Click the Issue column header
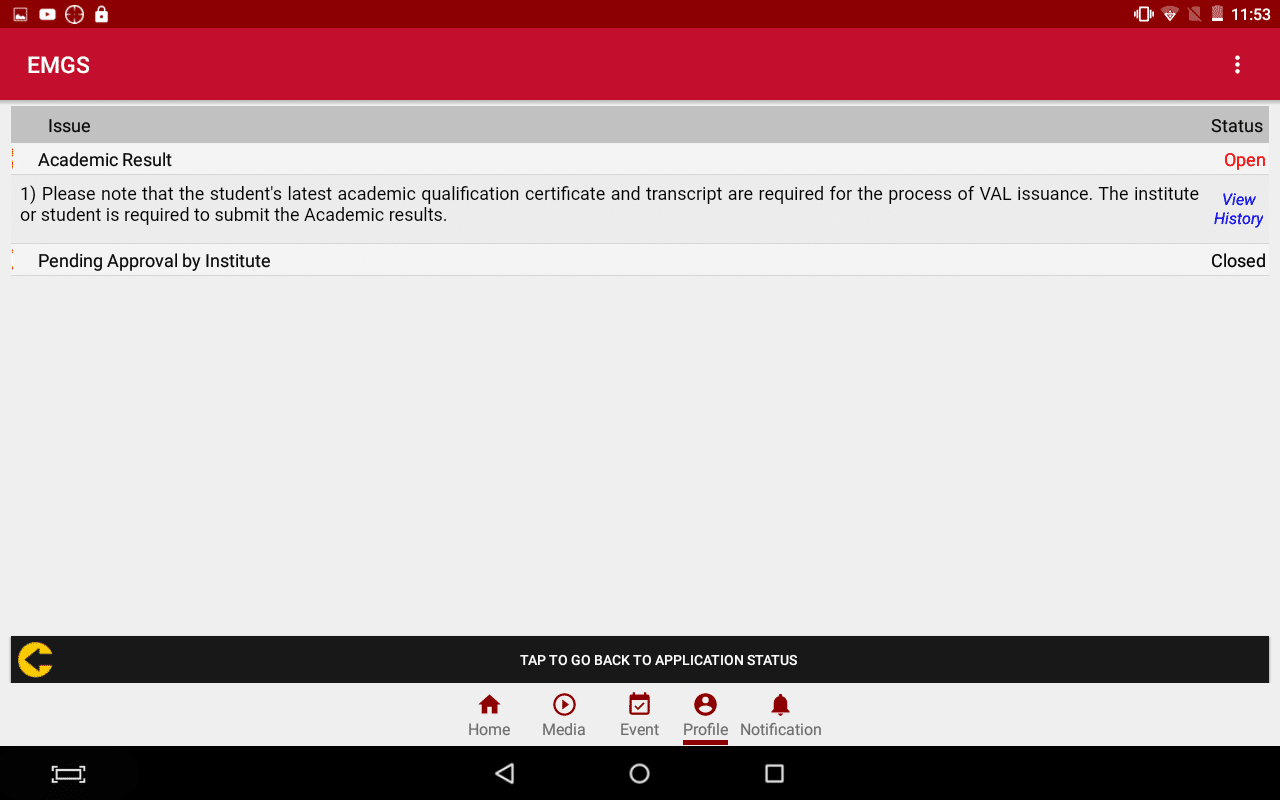Viewport: 1280px width, 800px height. coord(69,126)
